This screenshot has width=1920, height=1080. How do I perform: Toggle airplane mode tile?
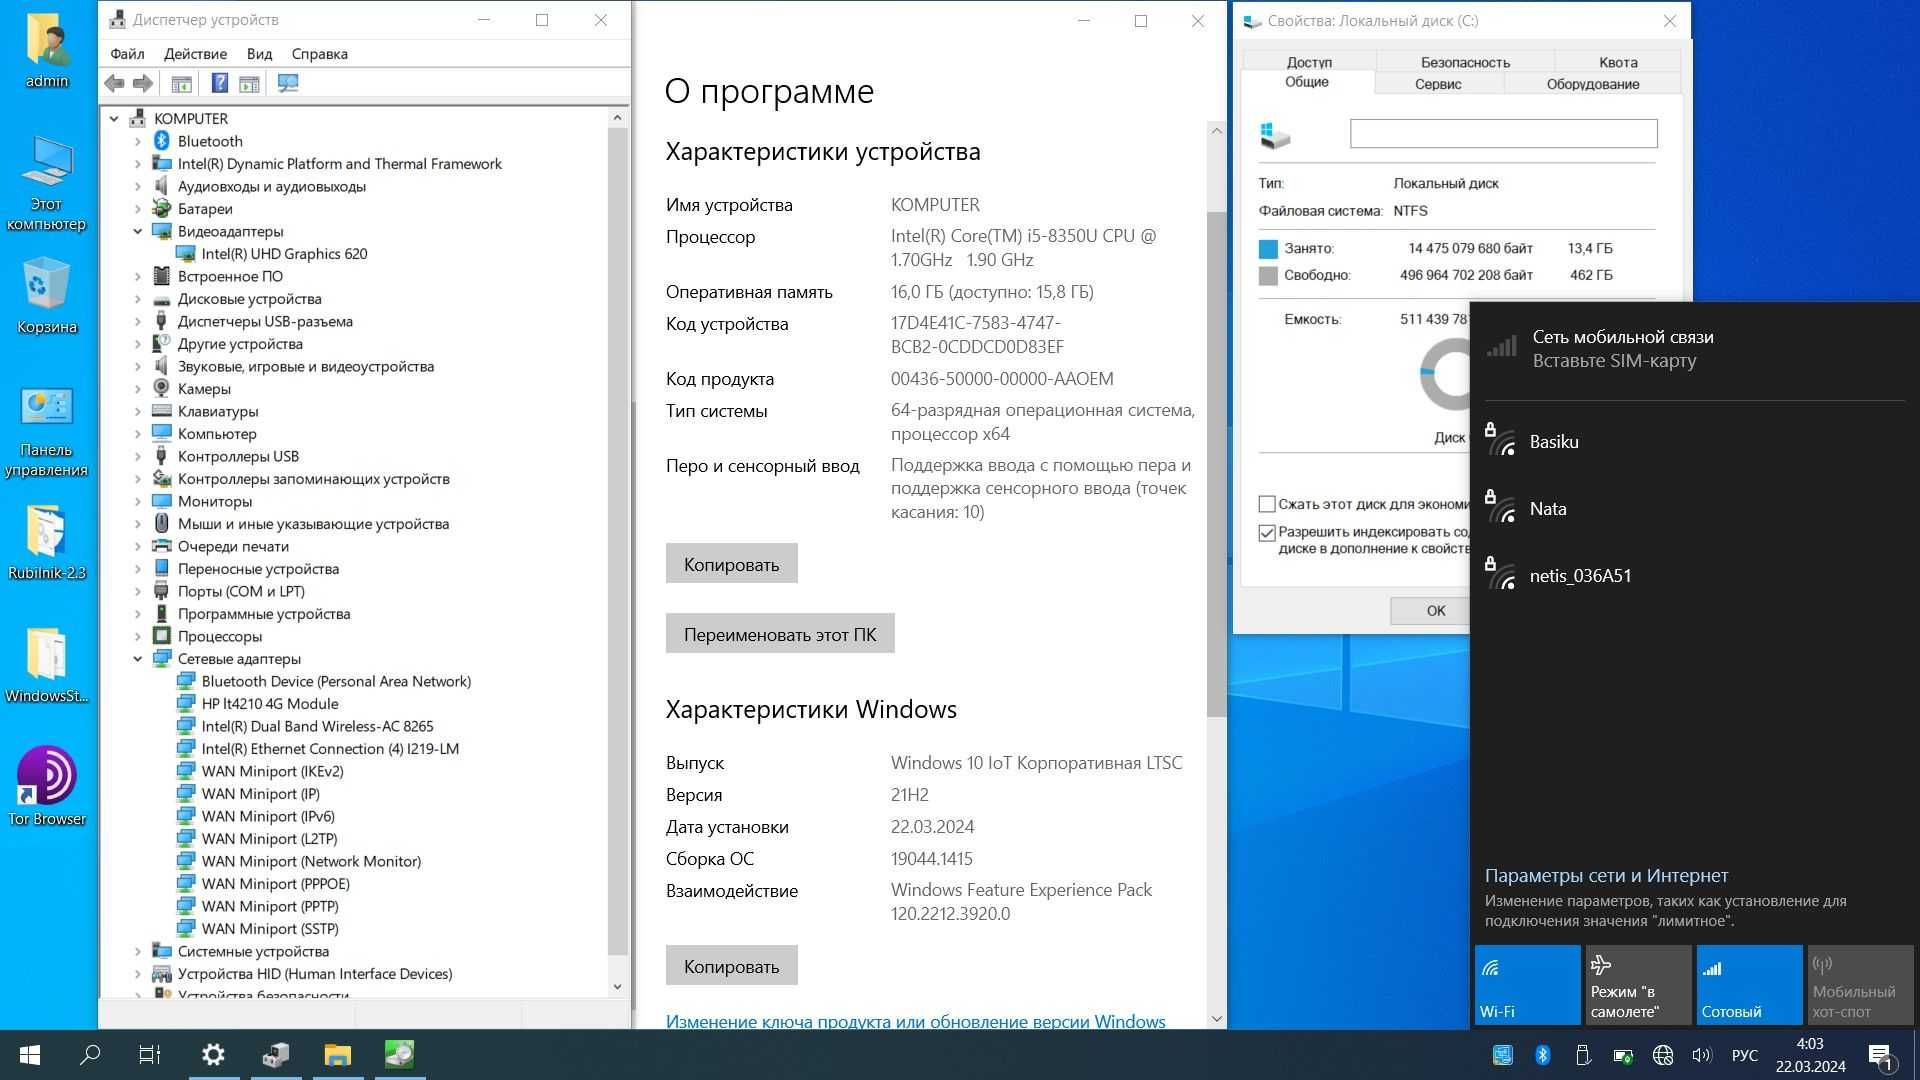tap(1638, 985)
